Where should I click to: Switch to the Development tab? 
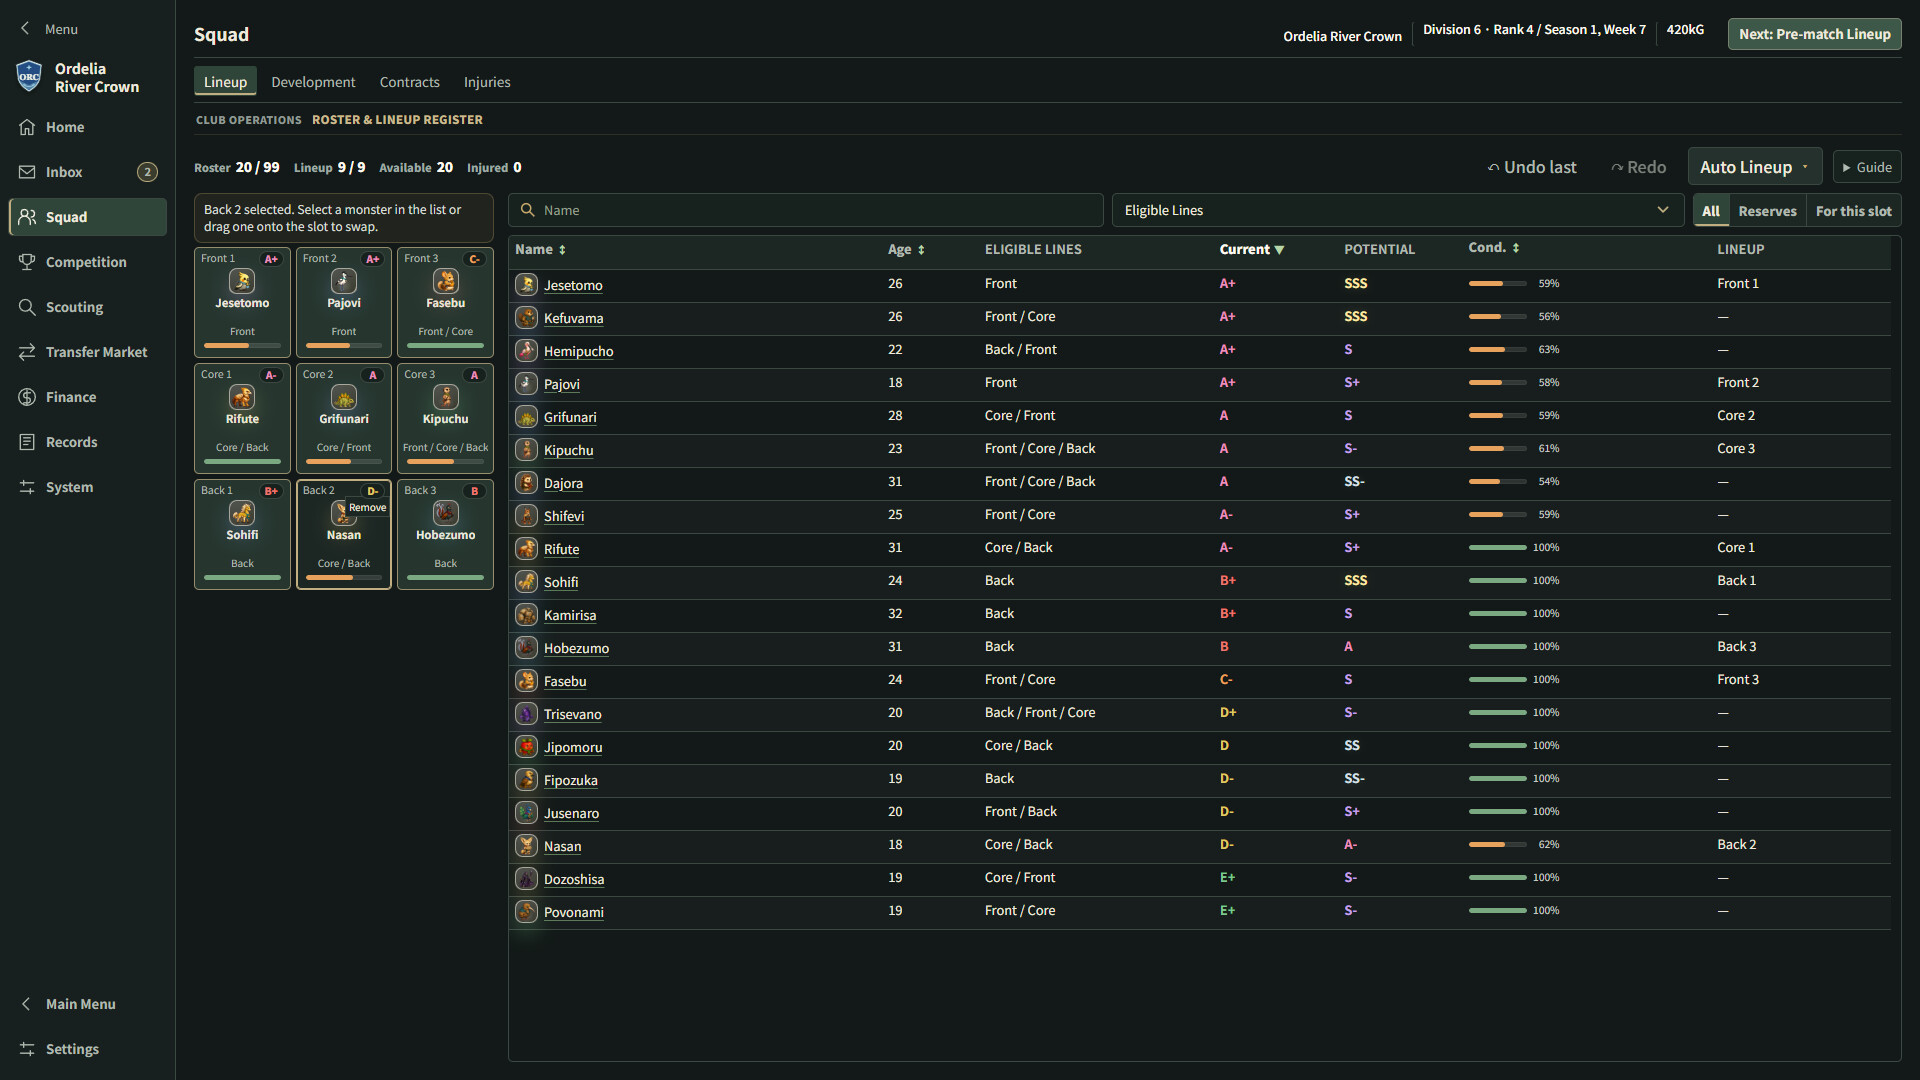[313, 82]
